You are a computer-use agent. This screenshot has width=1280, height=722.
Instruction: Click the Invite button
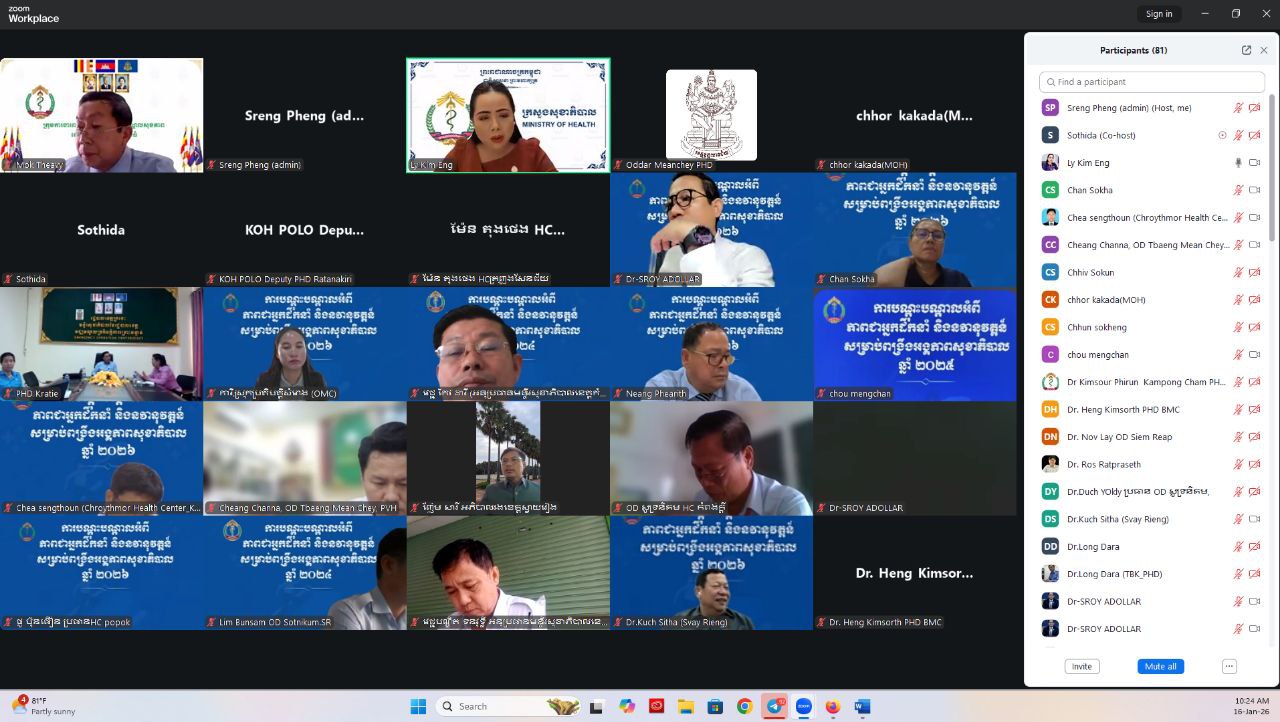pyautogui.click(x=1081, y=666)
